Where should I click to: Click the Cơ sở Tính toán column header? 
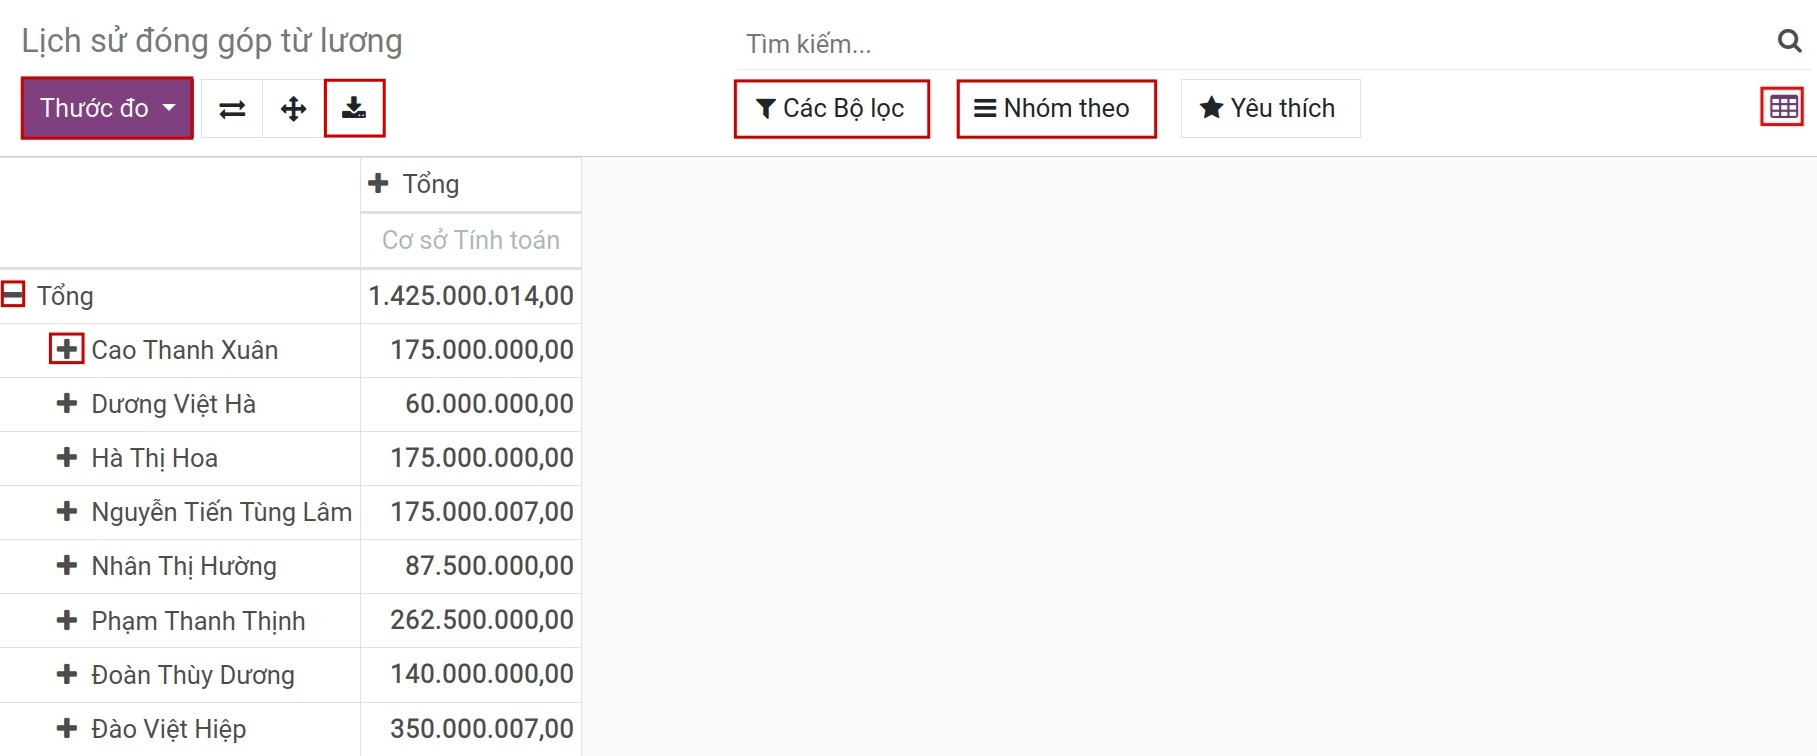click(x=471, y=240)
